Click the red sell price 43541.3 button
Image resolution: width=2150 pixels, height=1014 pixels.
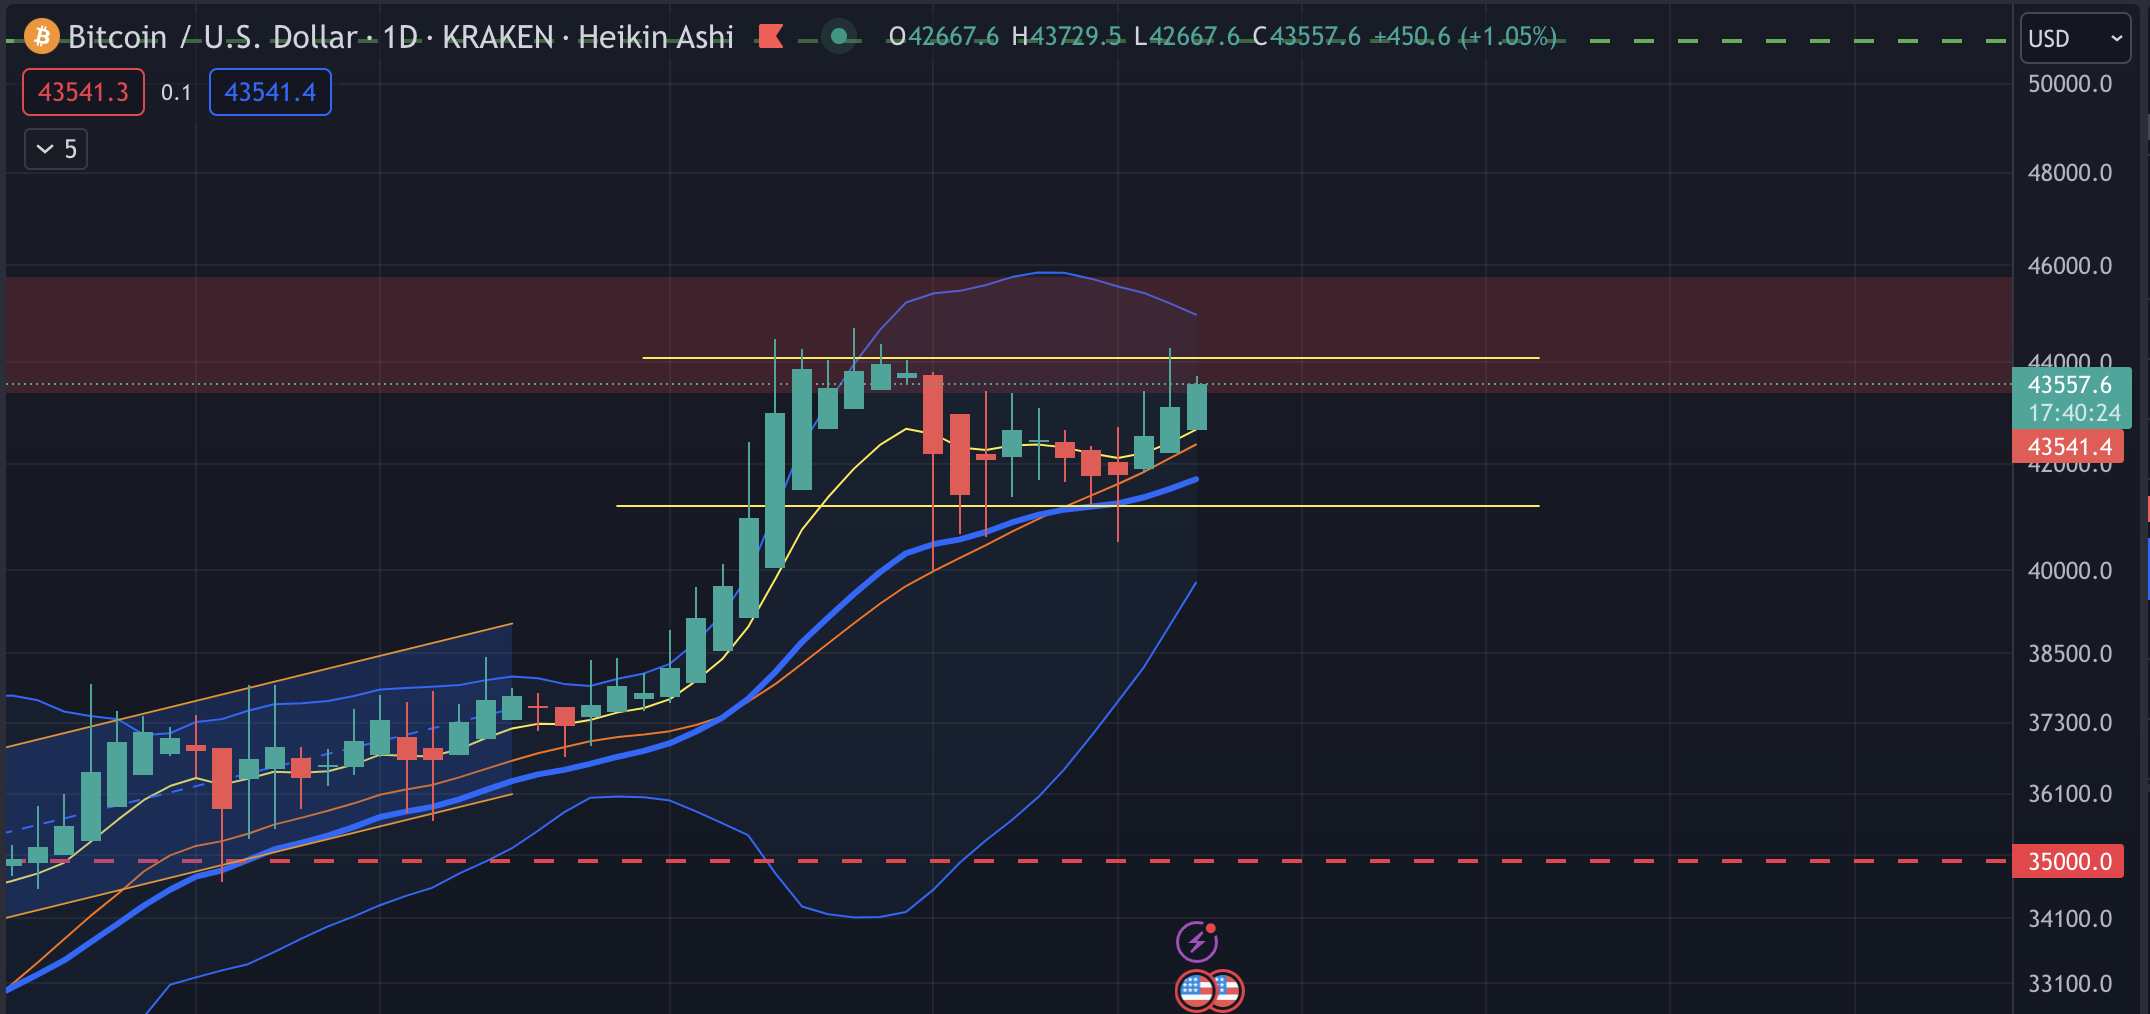click(84, 92)
